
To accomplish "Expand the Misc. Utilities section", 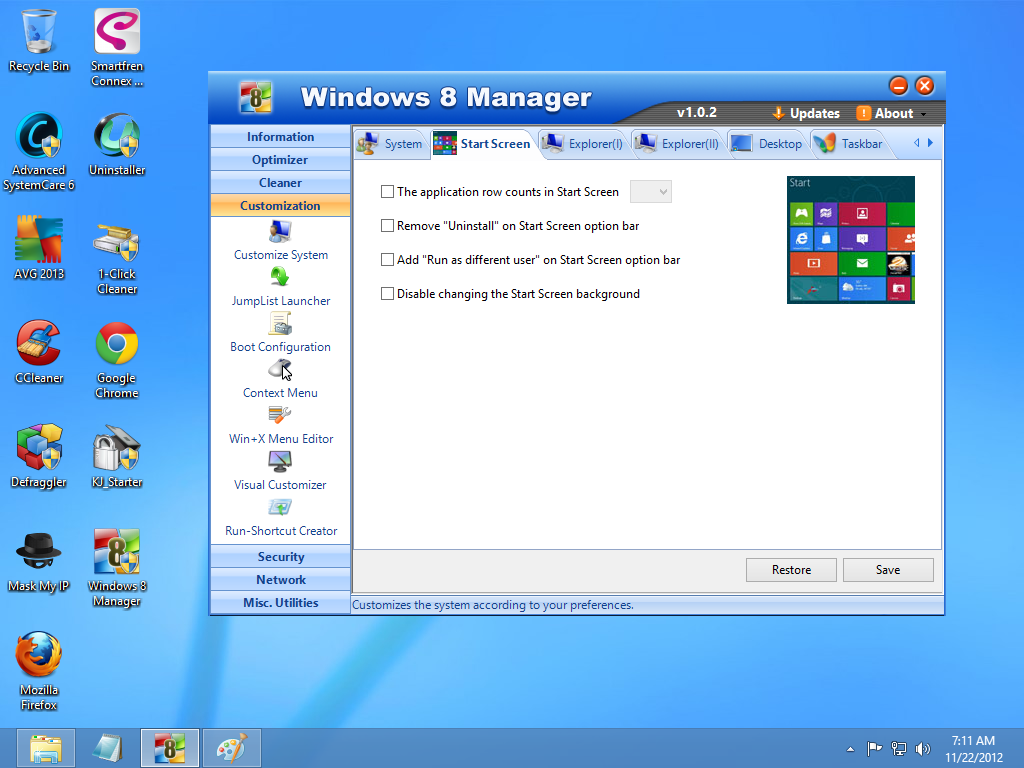I will [x=280, y=602].
